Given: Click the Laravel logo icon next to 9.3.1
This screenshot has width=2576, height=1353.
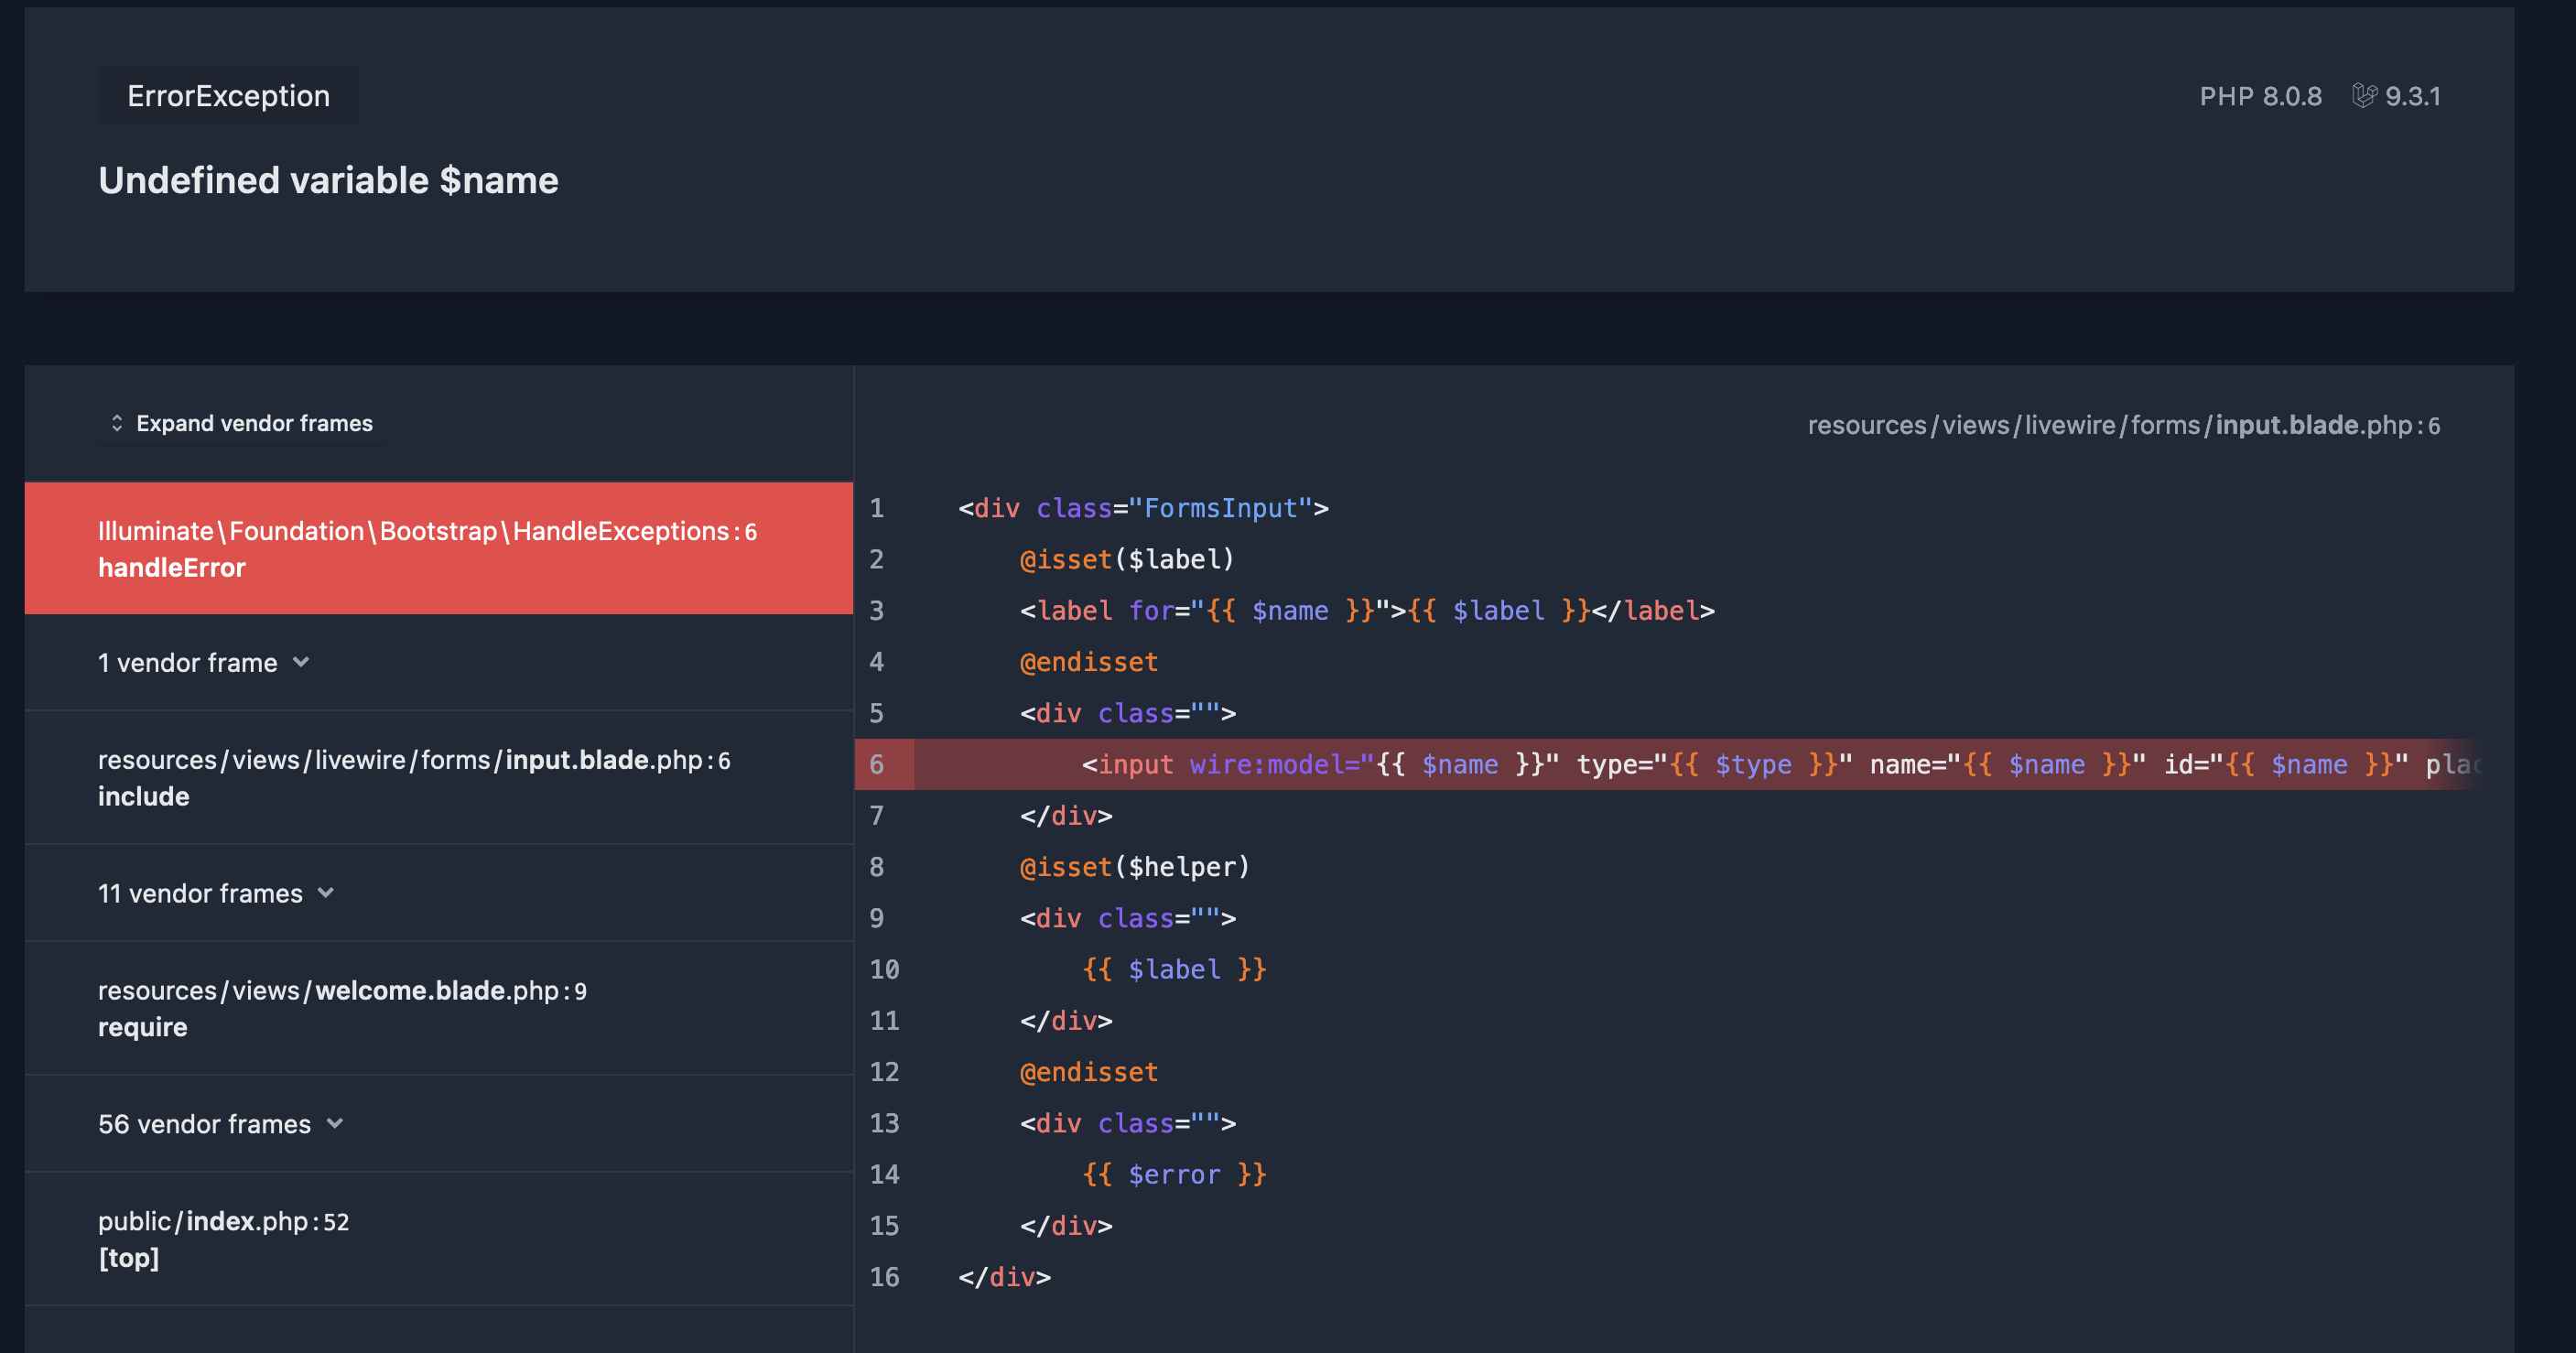Looking at the screenshot, I should (x=2364, y=96).
